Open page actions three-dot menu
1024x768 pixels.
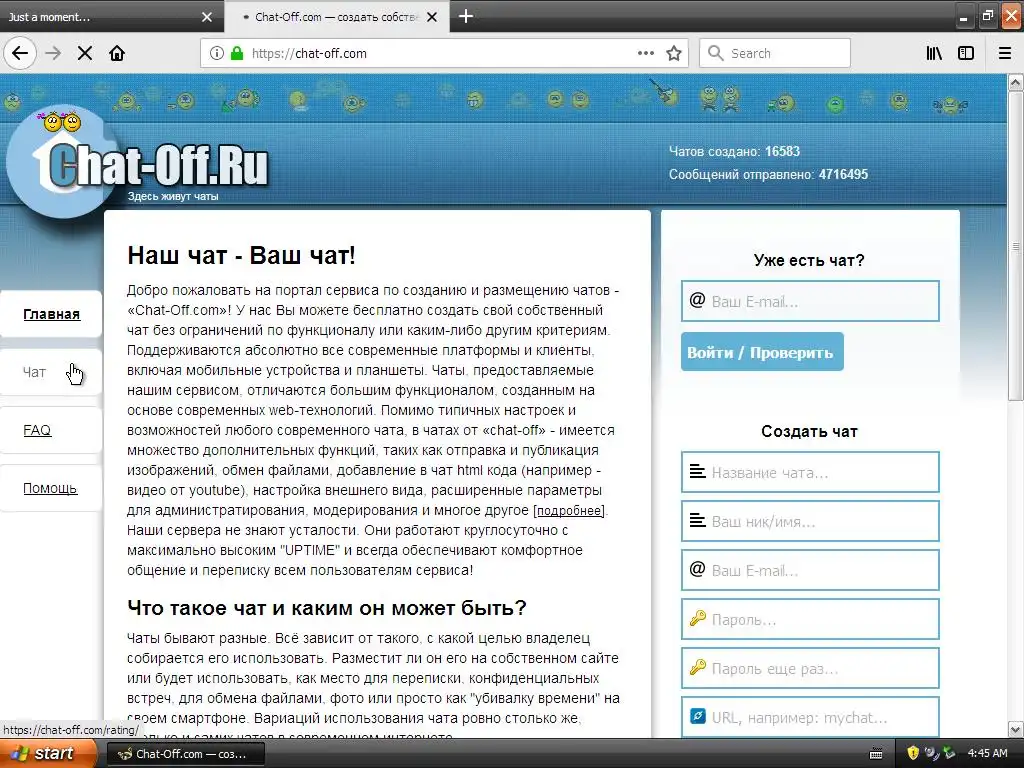(x=646, y=53)
